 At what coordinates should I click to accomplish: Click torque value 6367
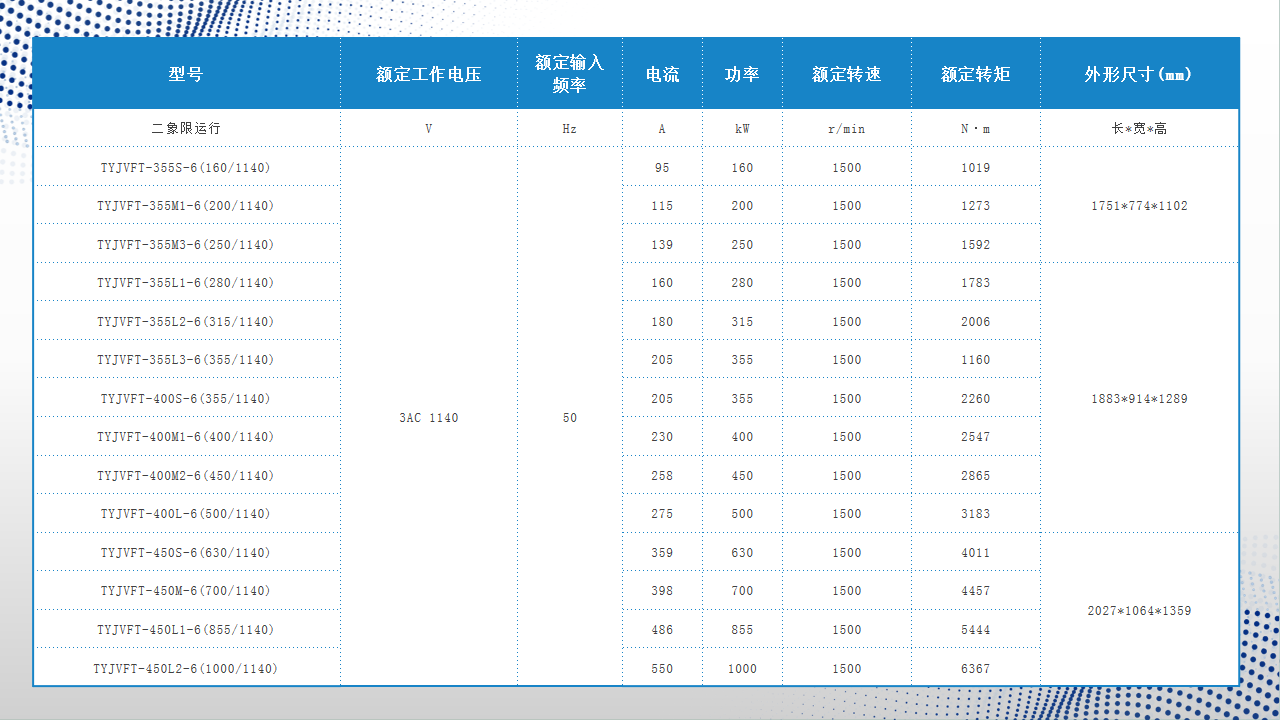coord(976,669)
